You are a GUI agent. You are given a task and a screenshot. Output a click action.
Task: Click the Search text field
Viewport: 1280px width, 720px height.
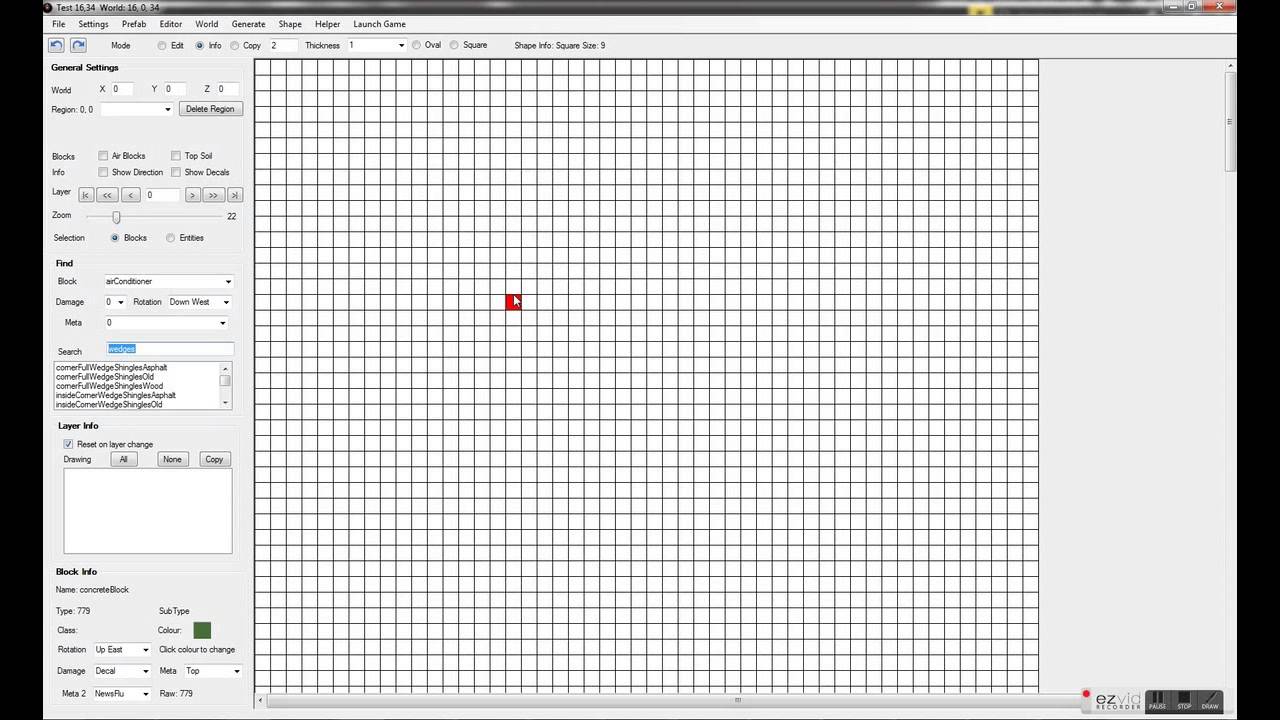[170, 349]
